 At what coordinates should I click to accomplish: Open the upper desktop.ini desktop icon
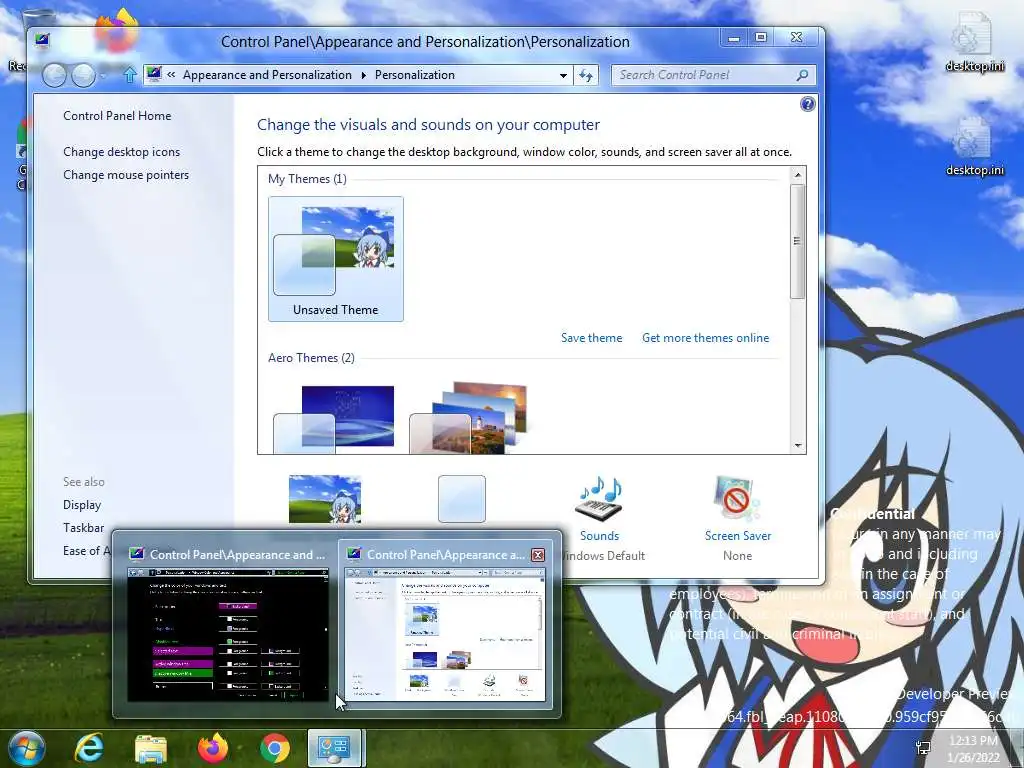tap(975, 43)
